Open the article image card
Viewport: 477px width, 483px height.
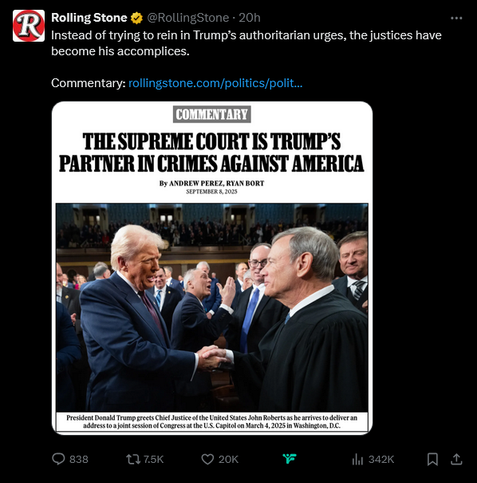[x=212, y=268]
